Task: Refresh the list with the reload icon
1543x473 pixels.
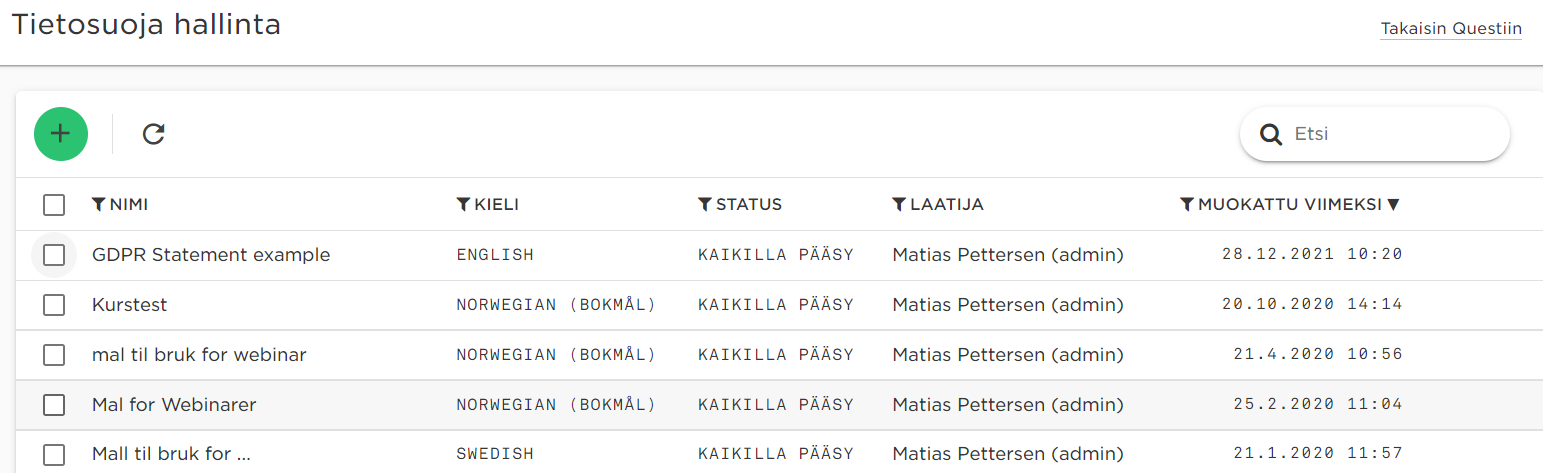Action: click(x=153, y=134)
